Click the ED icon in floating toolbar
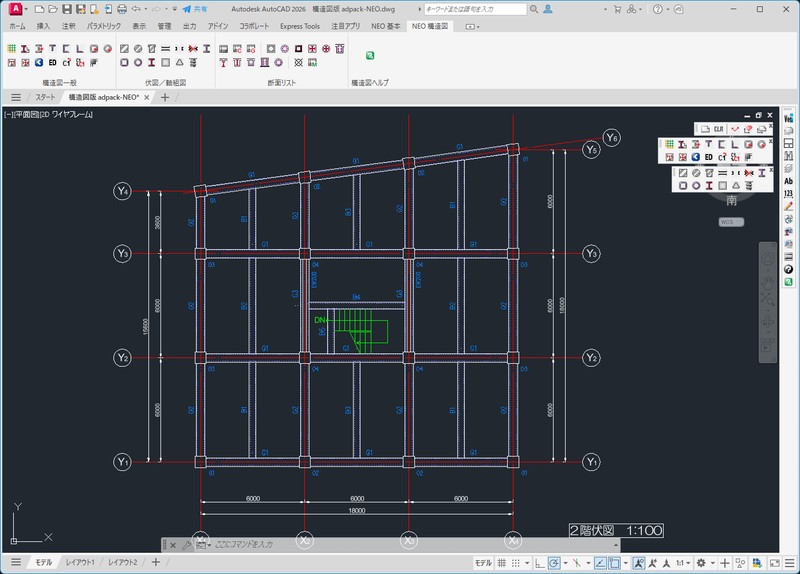This screenshot has width=800, height=574. pos(708,157)
